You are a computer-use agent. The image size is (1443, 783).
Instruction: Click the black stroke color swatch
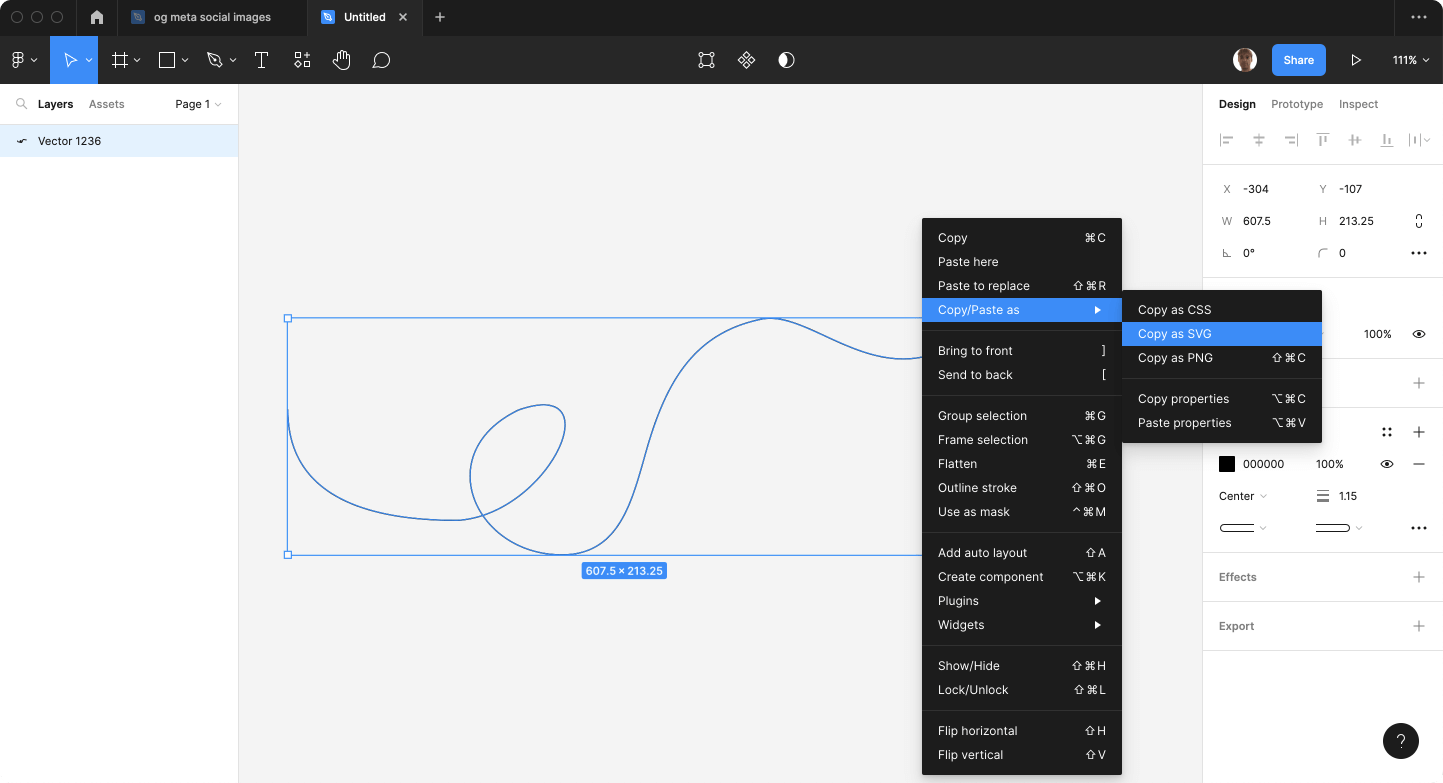pos(1227,463)
